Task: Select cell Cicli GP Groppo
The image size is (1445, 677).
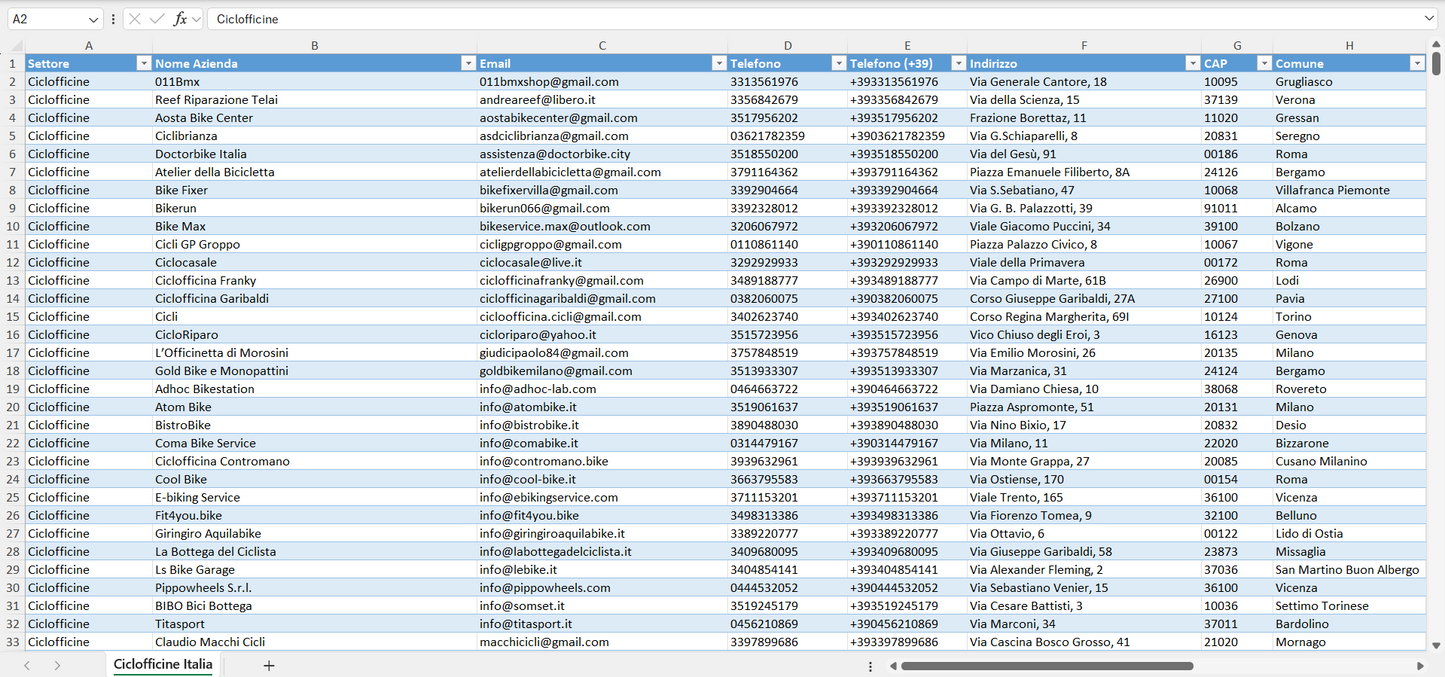Action: [315, 244]
